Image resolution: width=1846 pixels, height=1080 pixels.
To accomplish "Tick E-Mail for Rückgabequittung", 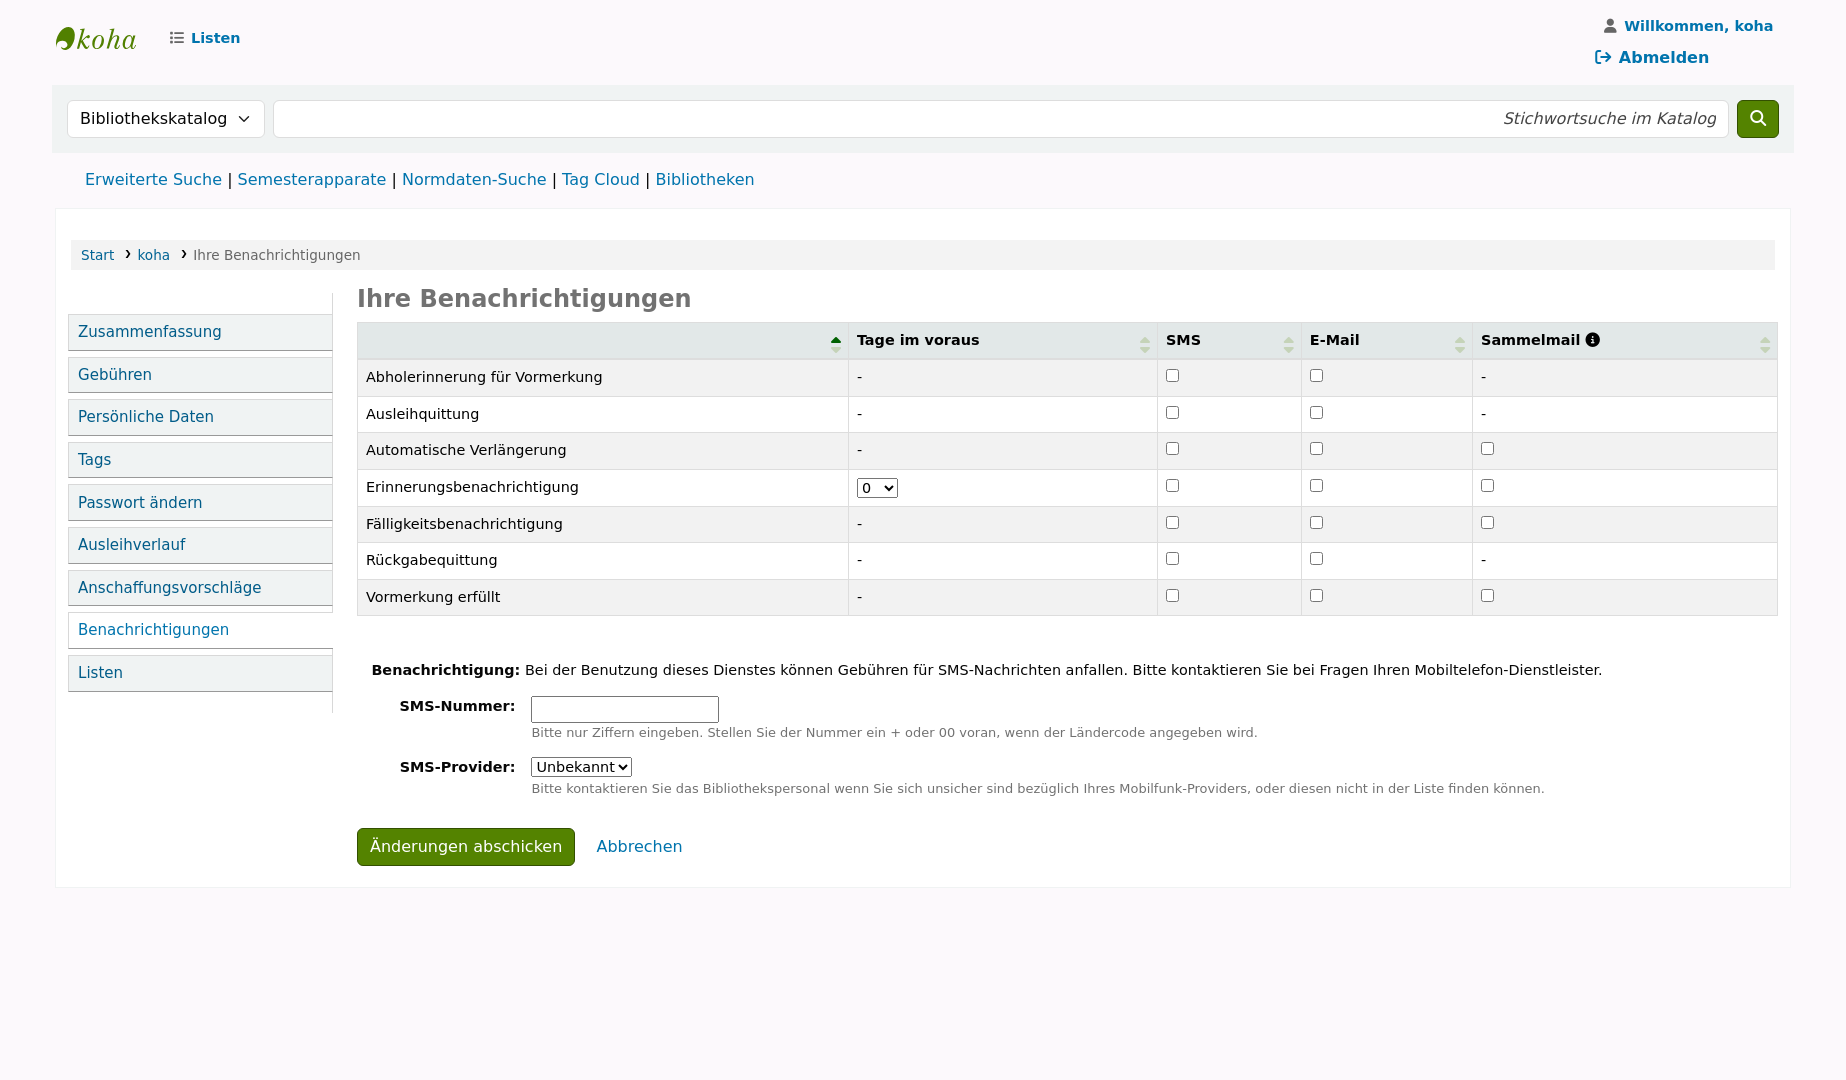I will pos(1316,559).
